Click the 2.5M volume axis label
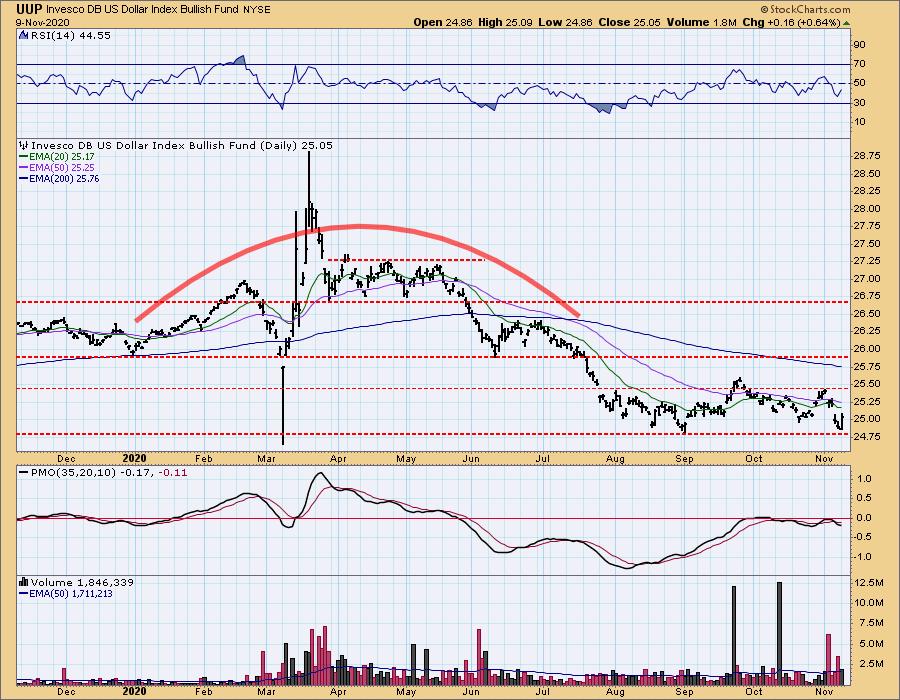Image resolution: width=900 pixels, height=700 pixels. (x=871, y=664)
